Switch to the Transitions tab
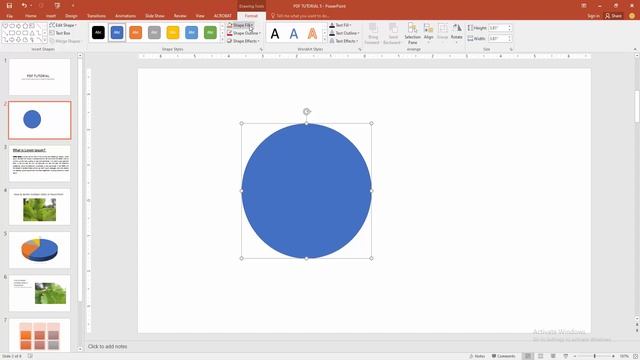Screen dimensions: 640x360 tap(96, 16)
